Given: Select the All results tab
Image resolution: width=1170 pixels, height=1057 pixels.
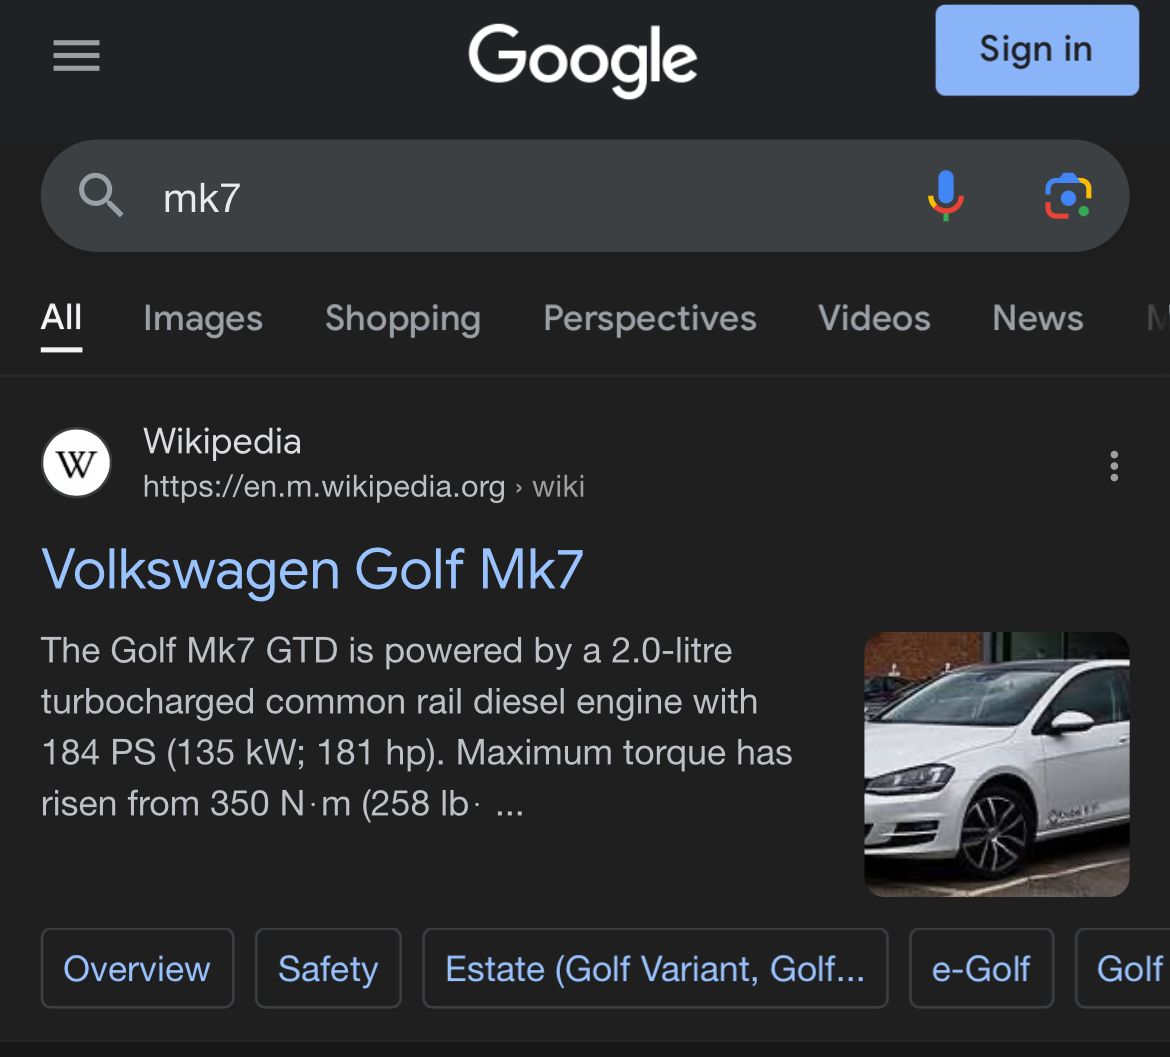Looking at the screenshot, I should pos(61,318).
